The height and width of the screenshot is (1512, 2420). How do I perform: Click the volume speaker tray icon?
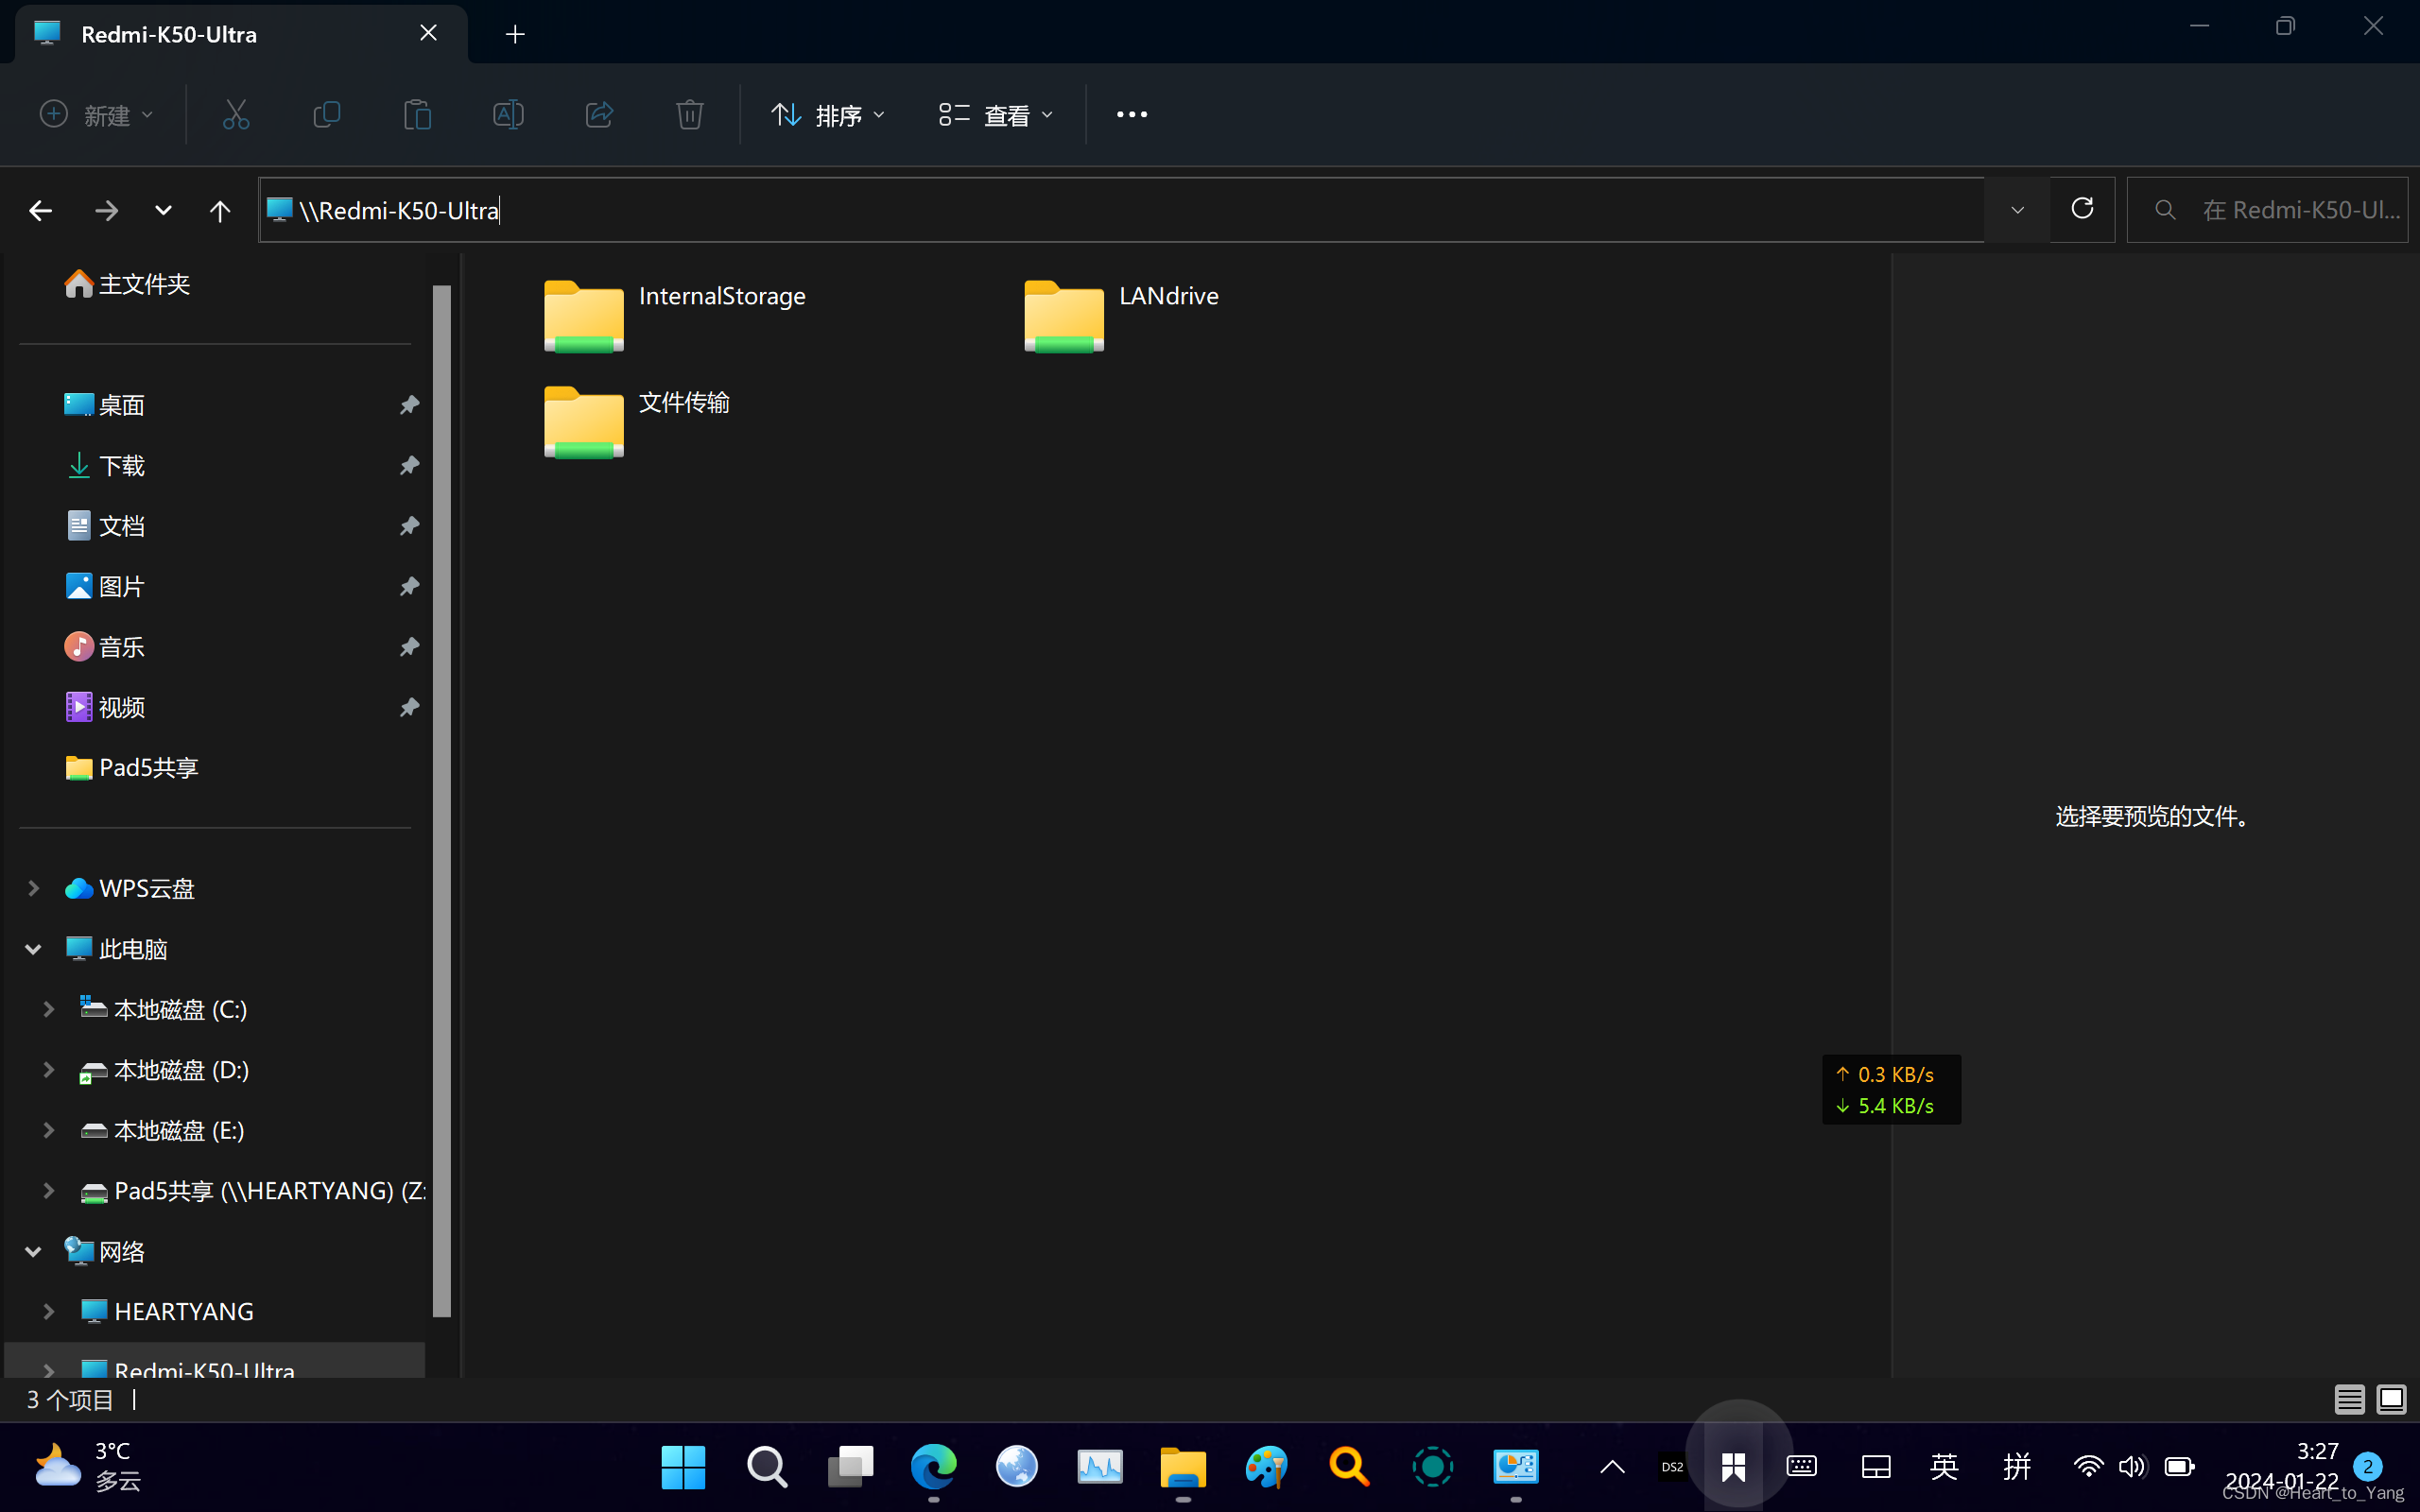point(2132,1467)
